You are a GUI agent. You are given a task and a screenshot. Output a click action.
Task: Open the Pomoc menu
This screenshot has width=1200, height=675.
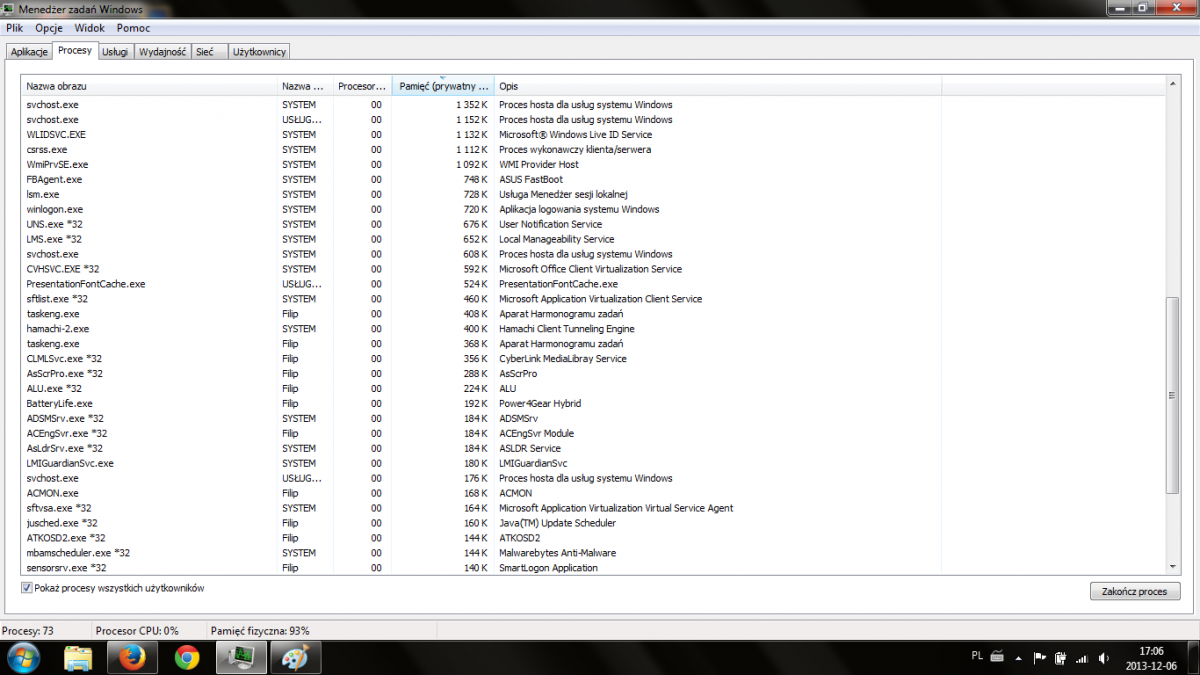133,28
